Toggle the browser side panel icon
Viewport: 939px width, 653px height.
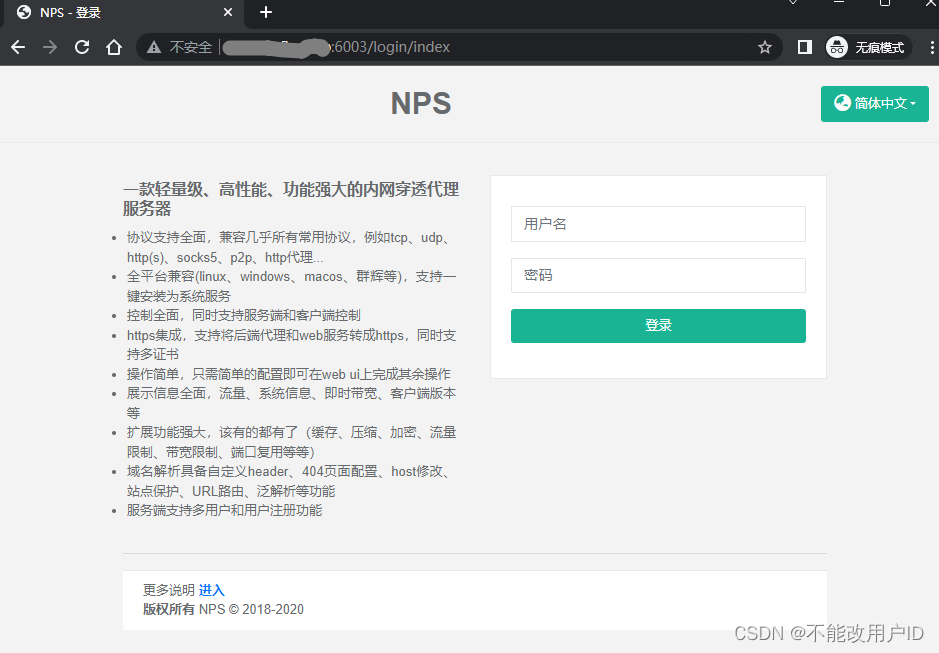tap(805, 47)
